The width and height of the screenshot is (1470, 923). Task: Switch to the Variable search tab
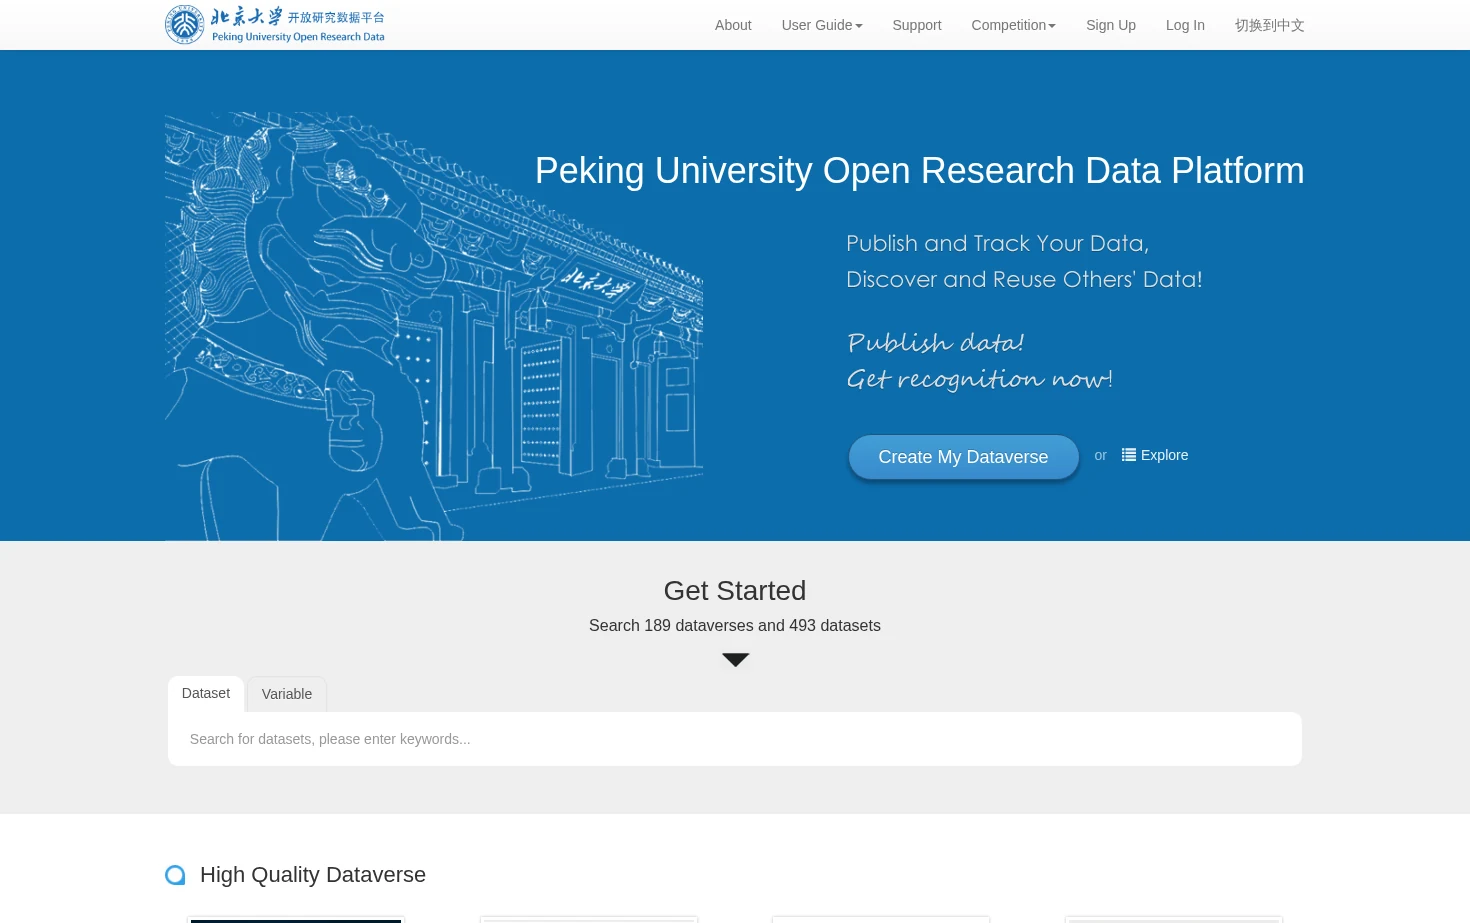(287, 694)
